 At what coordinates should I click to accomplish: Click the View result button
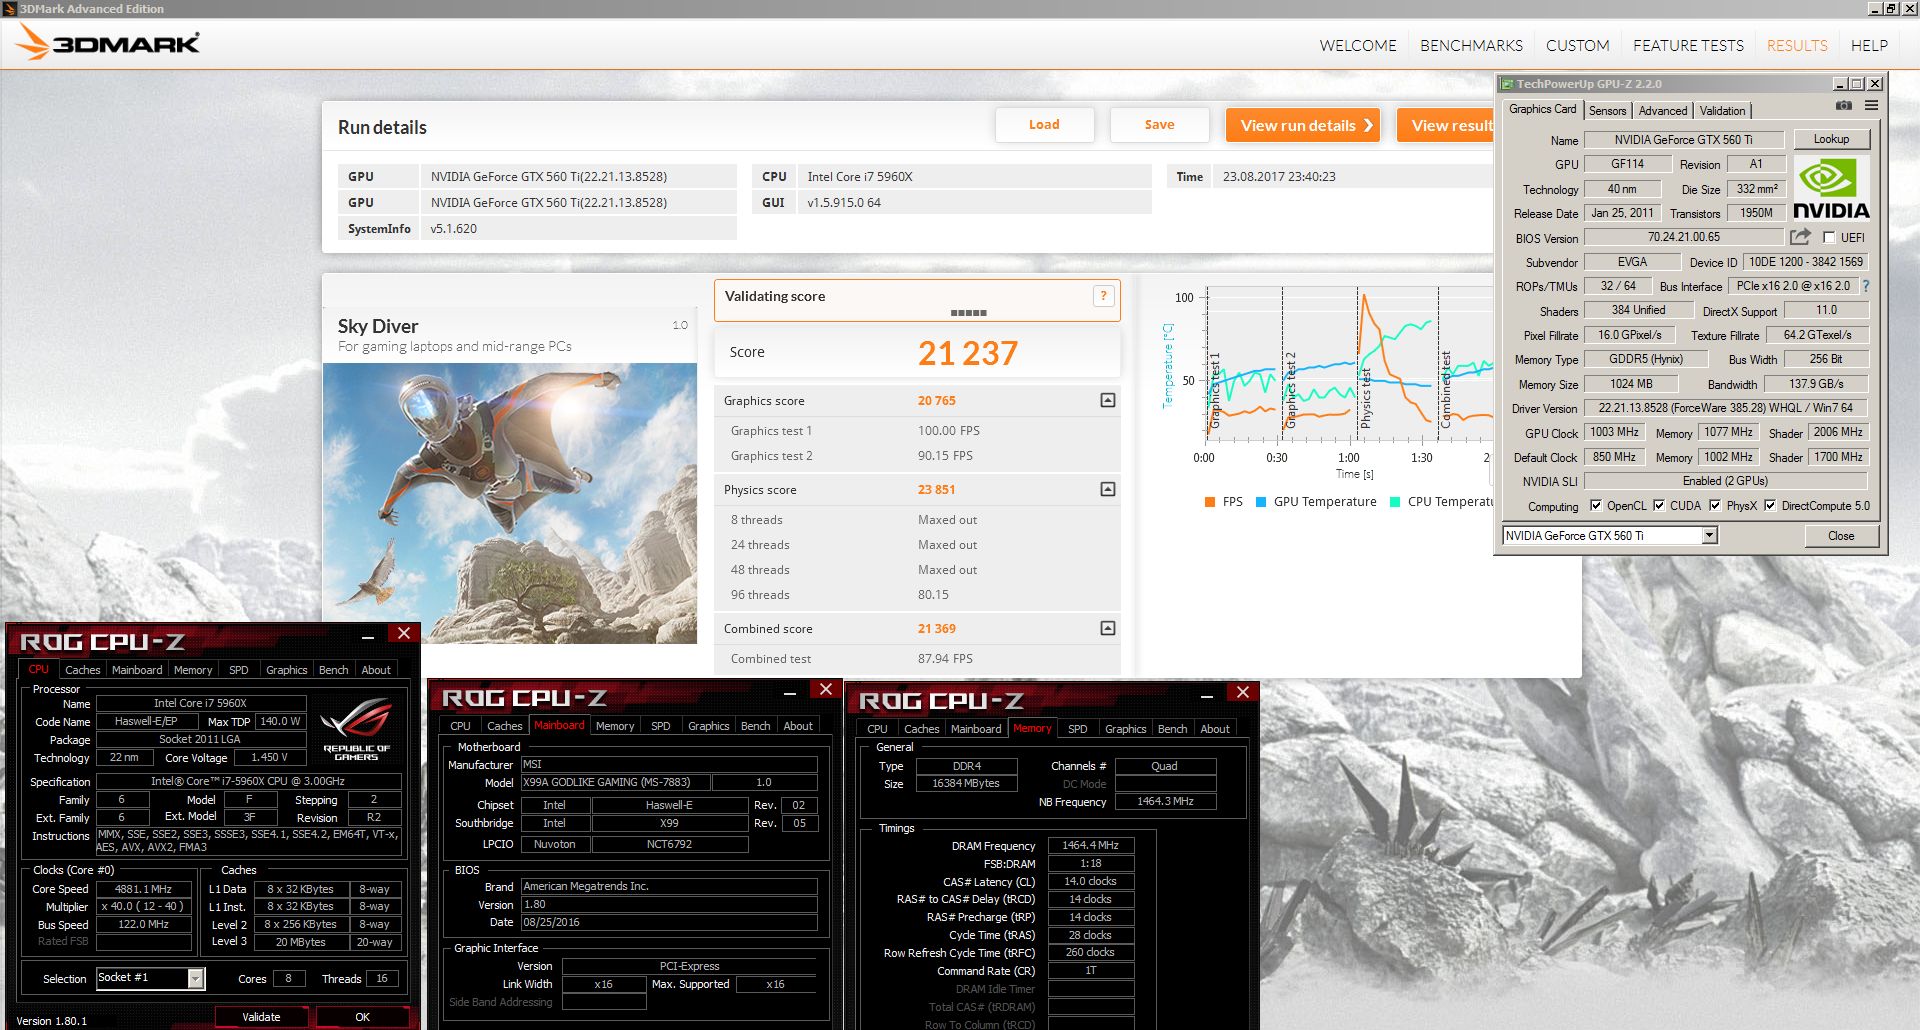click(1446, 125)
